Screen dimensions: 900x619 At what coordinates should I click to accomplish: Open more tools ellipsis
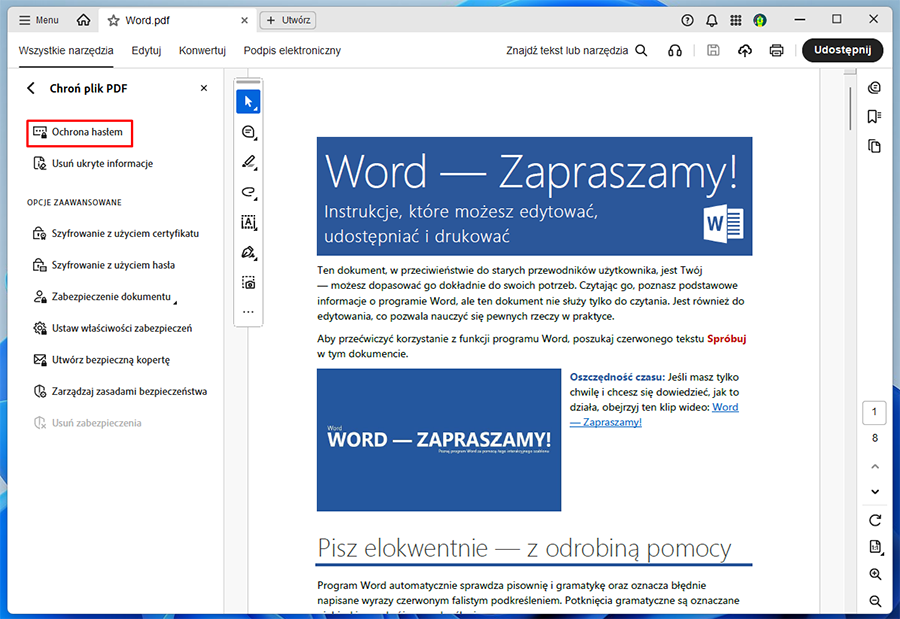click(x=249, y=312)
